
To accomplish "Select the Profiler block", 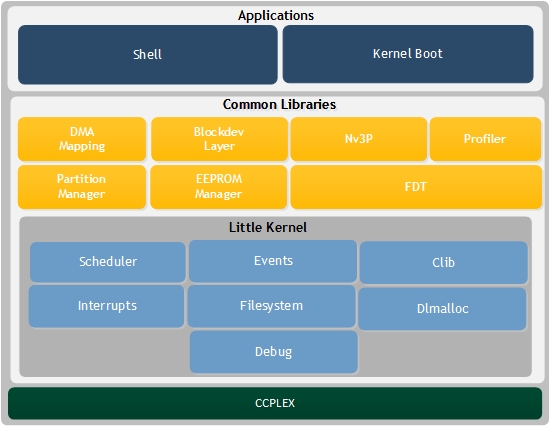I will tap(485, 139).
